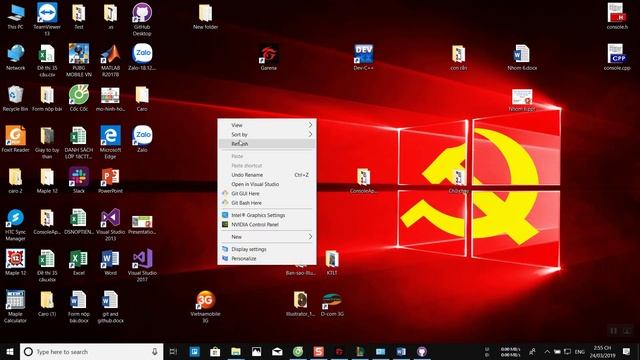640x360 pixels.
Task: Select the Dev-C++ desktop icon
Action: 363,57
